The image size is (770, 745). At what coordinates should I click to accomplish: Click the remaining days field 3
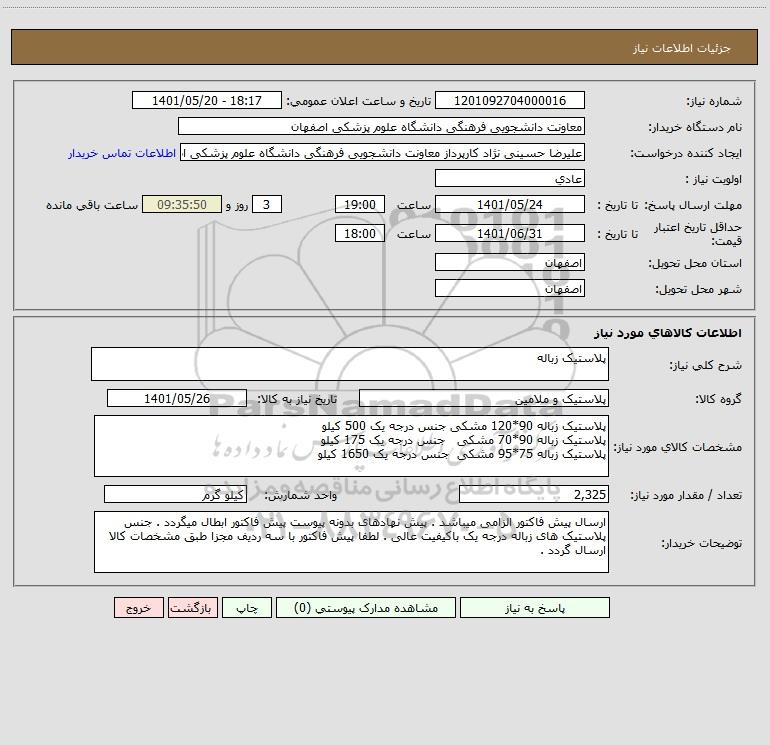coord(267,204)
